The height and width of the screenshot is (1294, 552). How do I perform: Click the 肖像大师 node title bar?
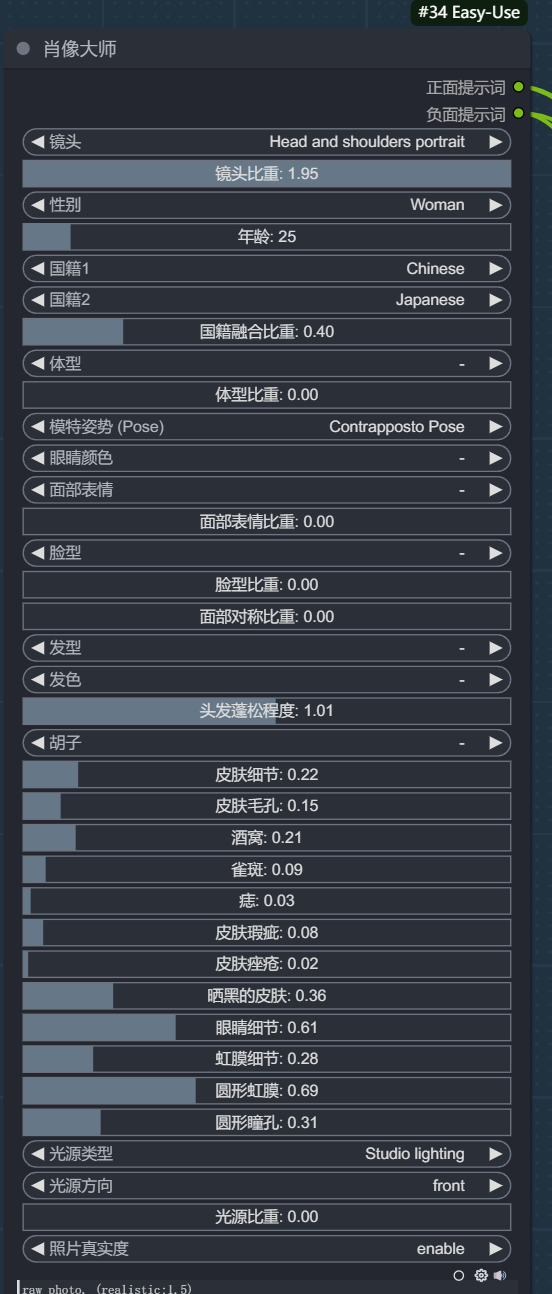tap(266, 49)
